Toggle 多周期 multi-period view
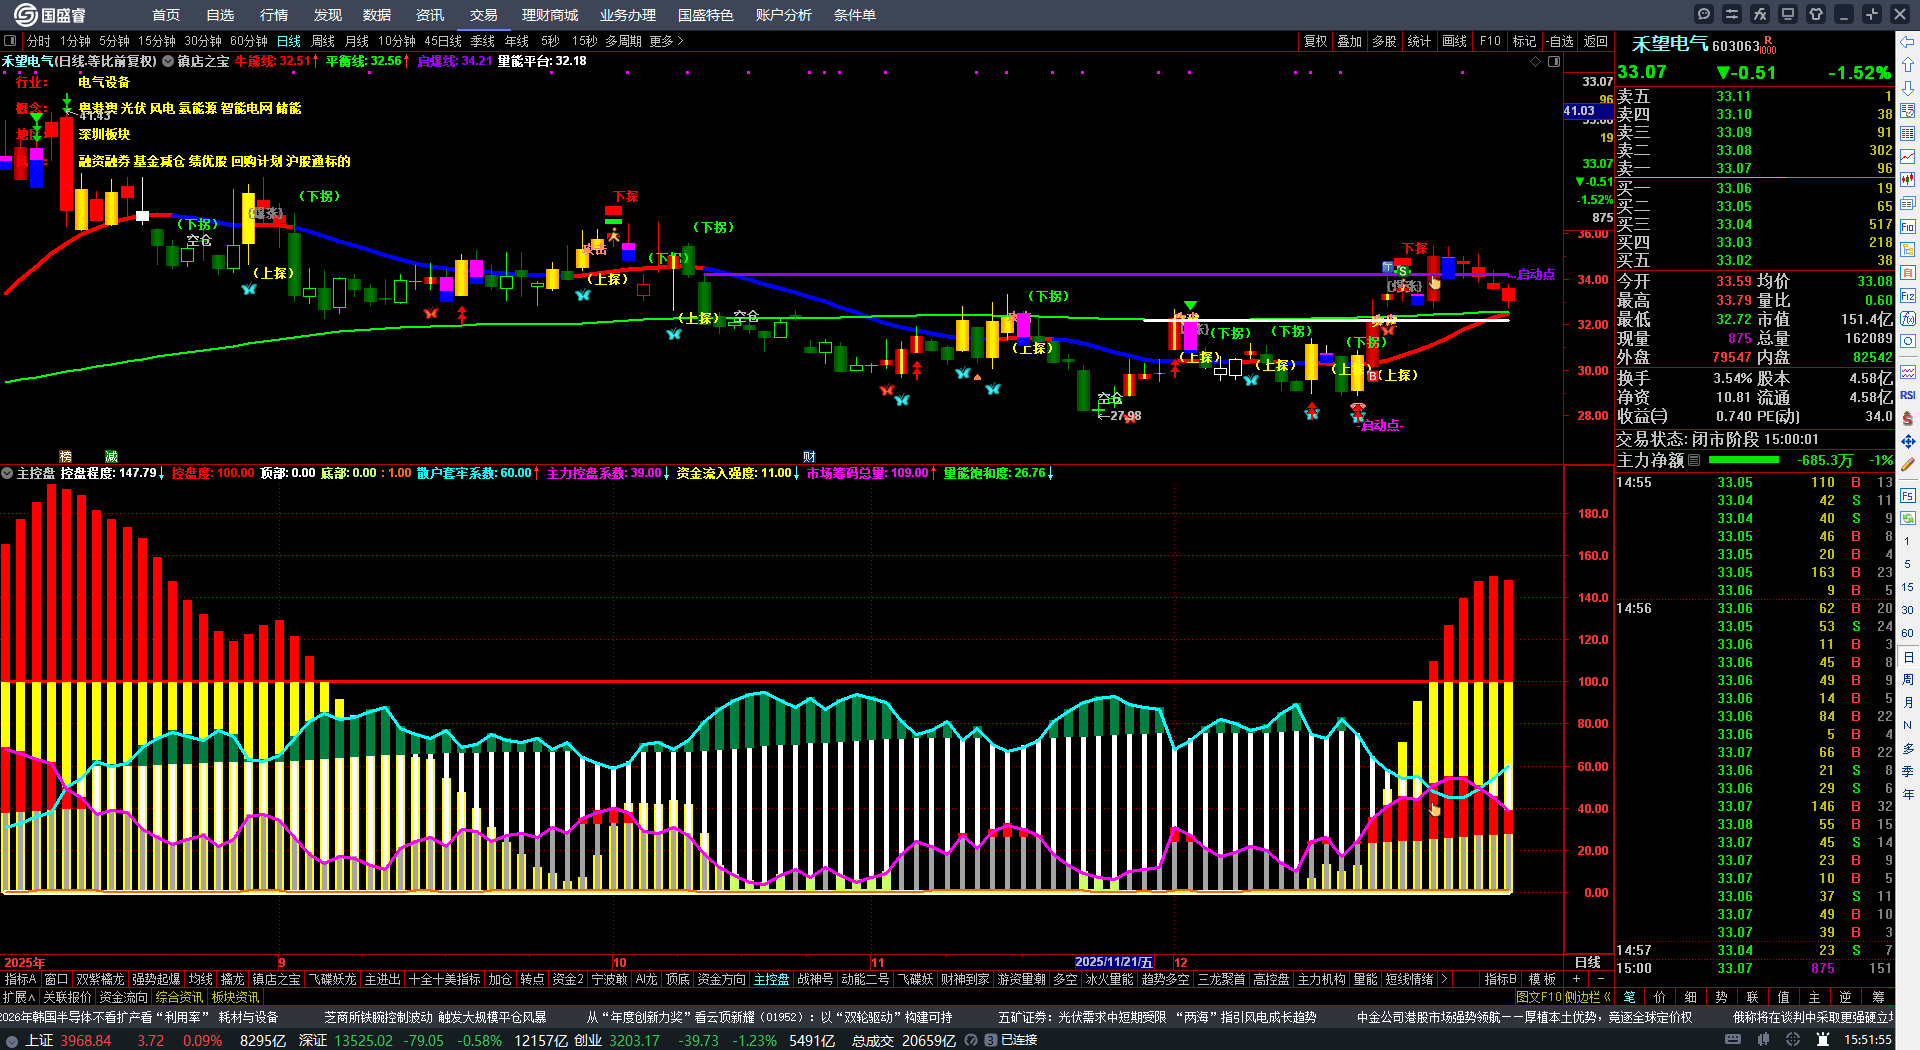The image size is (1920, 1050). [623, 41]
